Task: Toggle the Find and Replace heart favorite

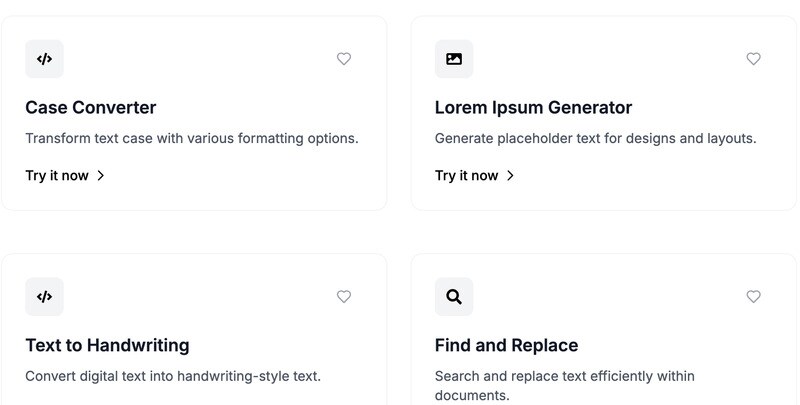Action: [754, 297]
